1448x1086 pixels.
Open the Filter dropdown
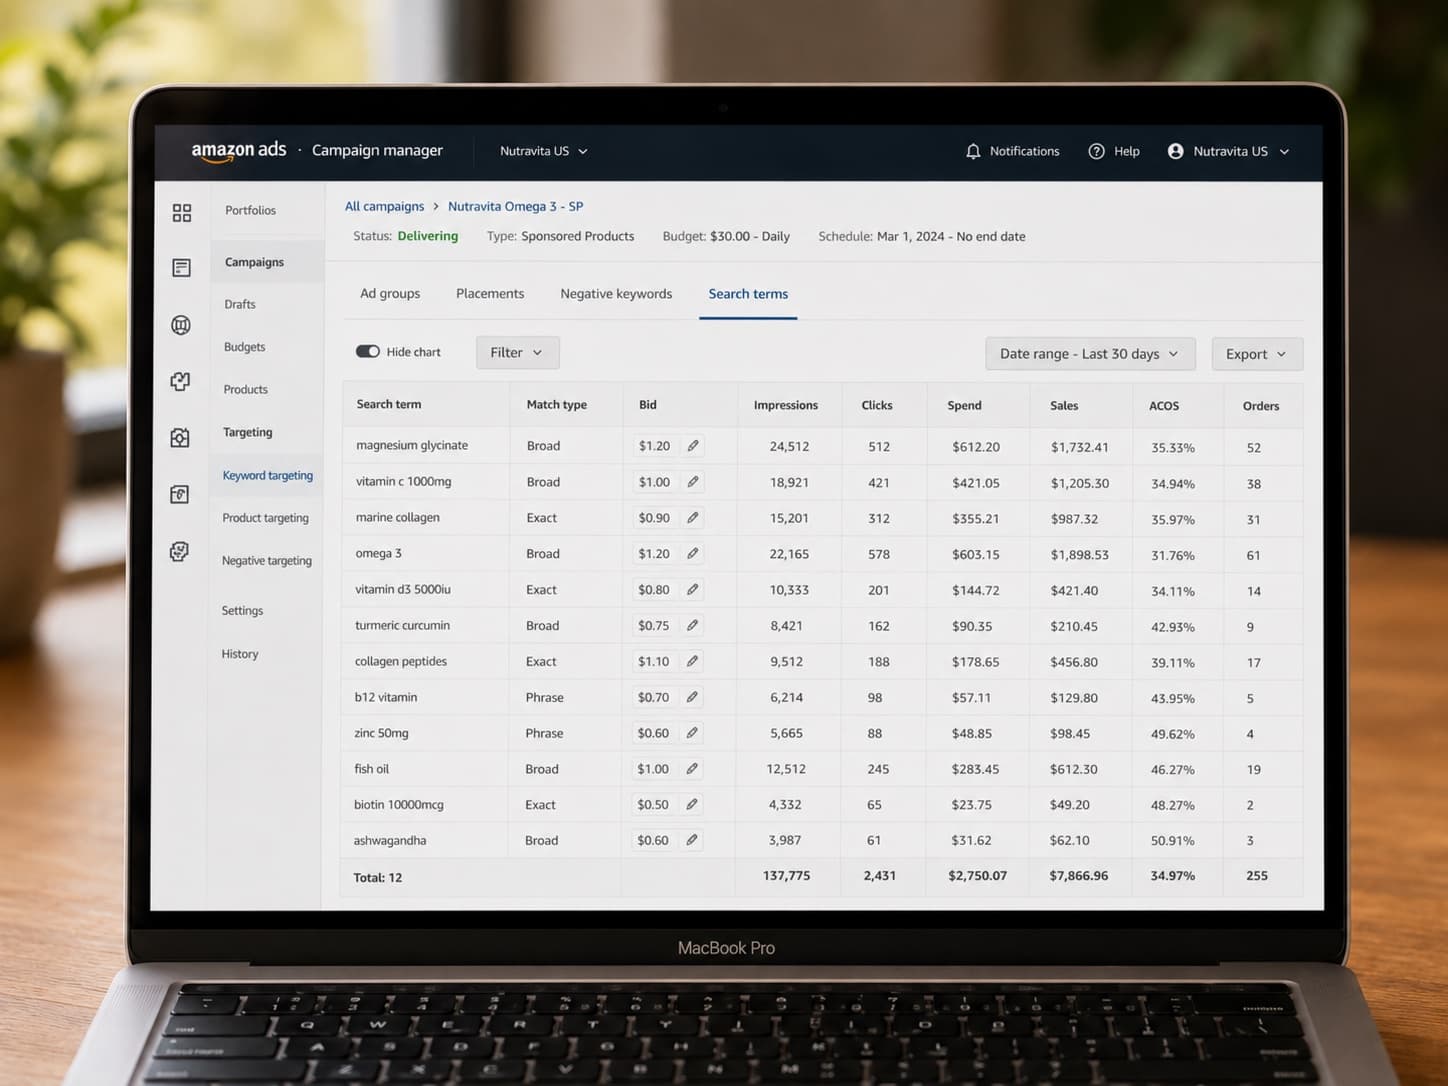point(517,353)
